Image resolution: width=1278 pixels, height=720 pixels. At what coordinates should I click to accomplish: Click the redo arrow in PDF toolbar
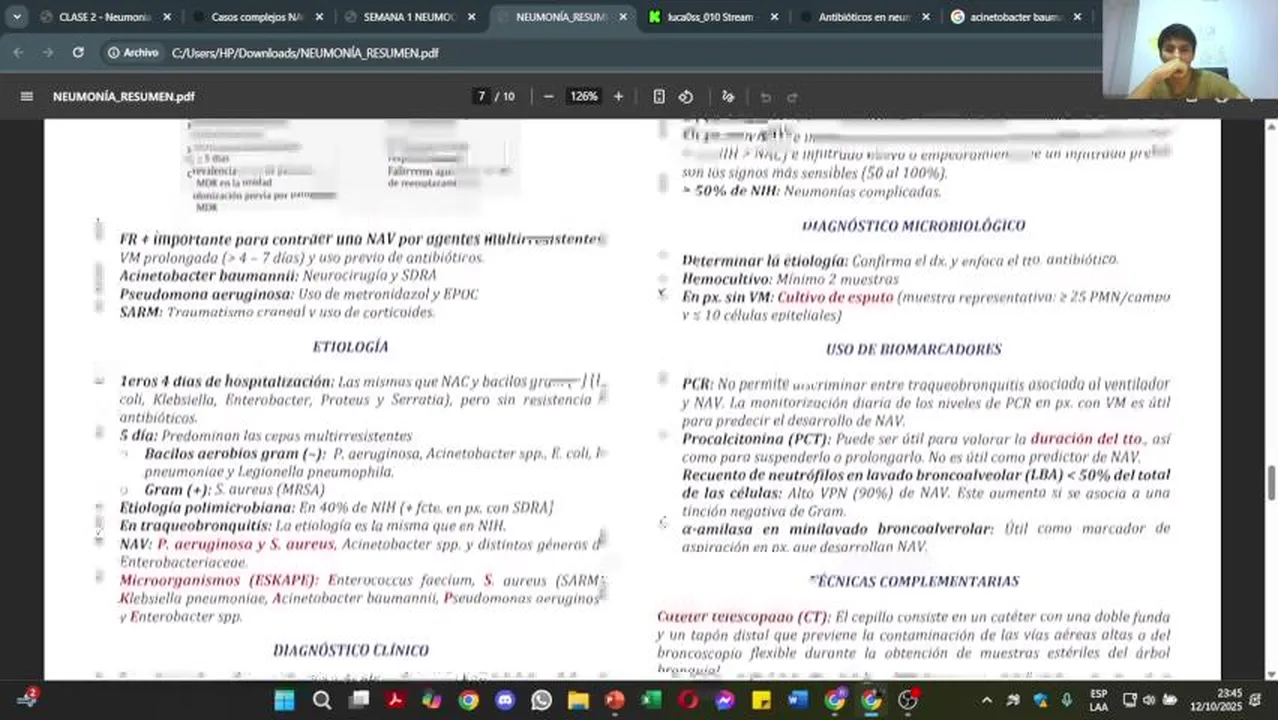tap(792, 97)
